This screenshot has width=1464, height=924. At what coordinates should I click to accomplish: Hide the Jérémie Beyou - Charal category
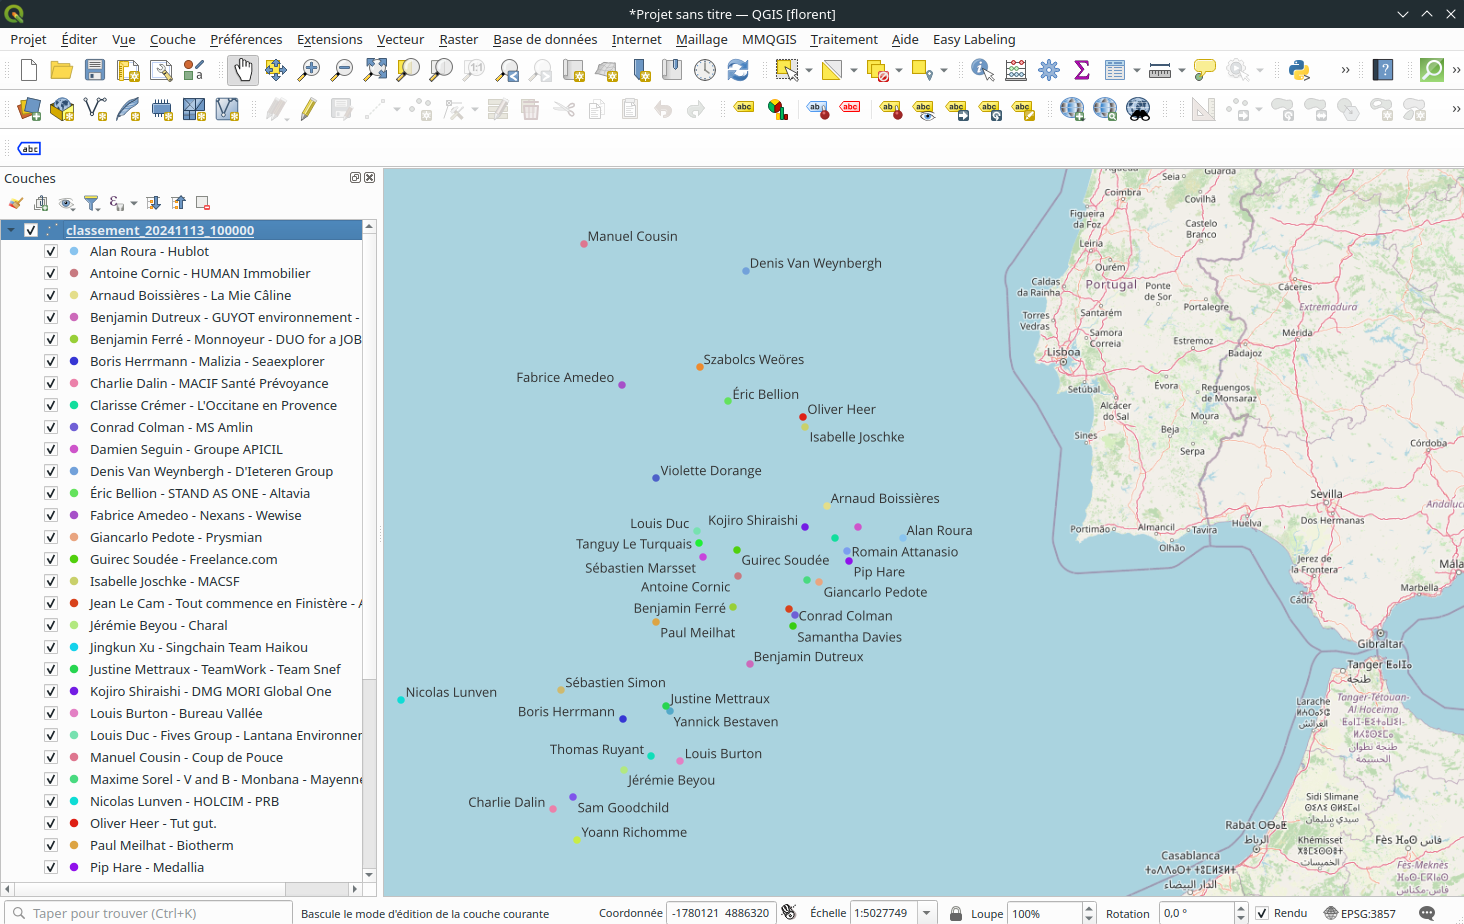51,625
